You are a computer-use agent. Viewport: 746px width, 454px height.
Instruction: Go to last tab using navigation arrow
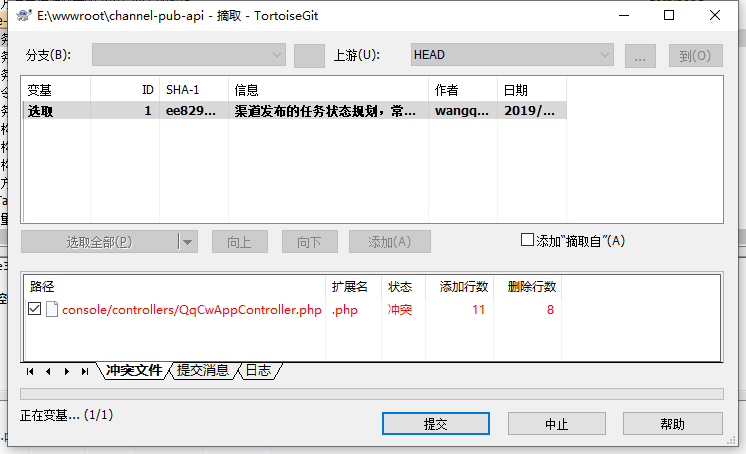[85, 372]
